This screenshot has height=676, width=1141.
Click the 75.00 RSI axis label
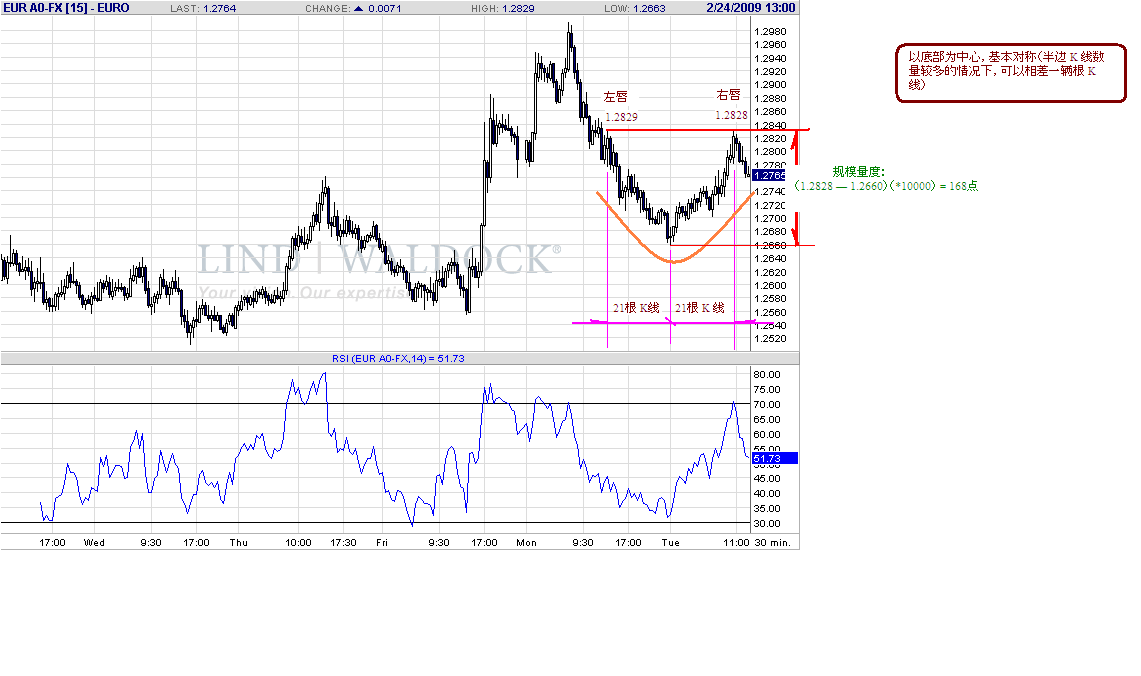766,390
